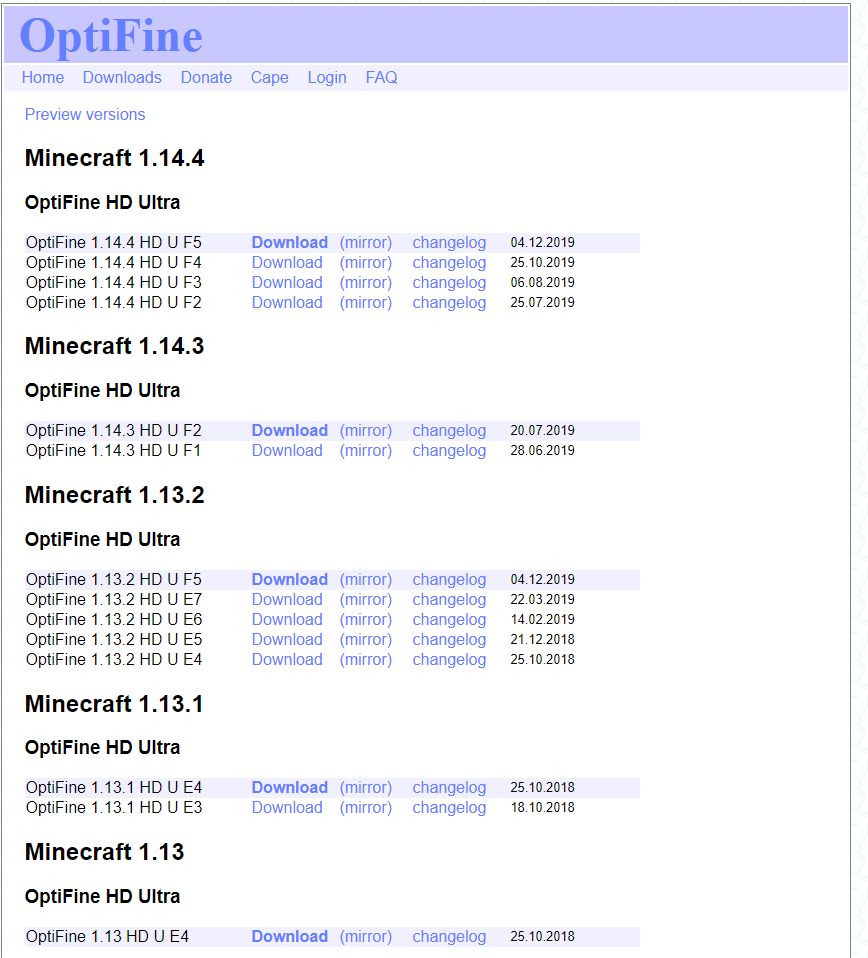868x958 pixels.
Task: Download OptiFine 1.13.1 HD U E3
Action: pos(287,808)
